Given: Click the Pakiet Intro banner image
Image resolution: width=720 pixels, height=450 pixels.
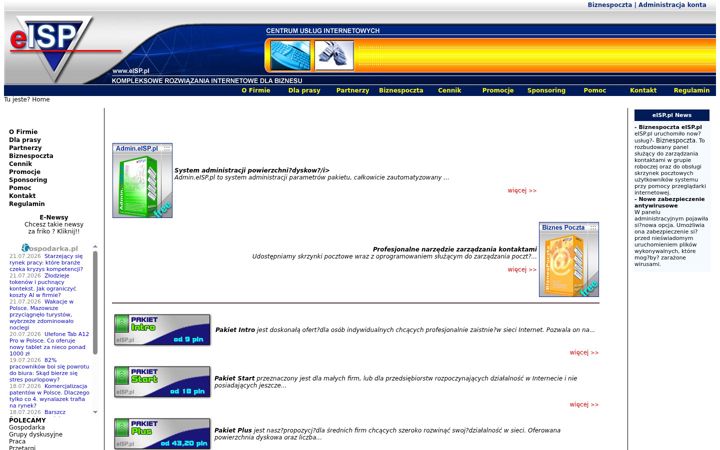Looking at the screenshot, I should click(x=163, y=330).
